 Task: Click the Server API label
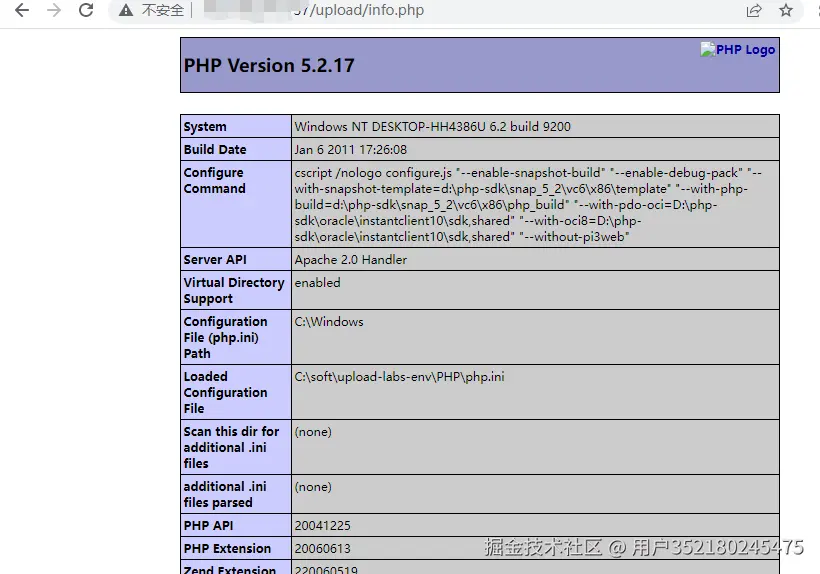(x=215, y=259)
